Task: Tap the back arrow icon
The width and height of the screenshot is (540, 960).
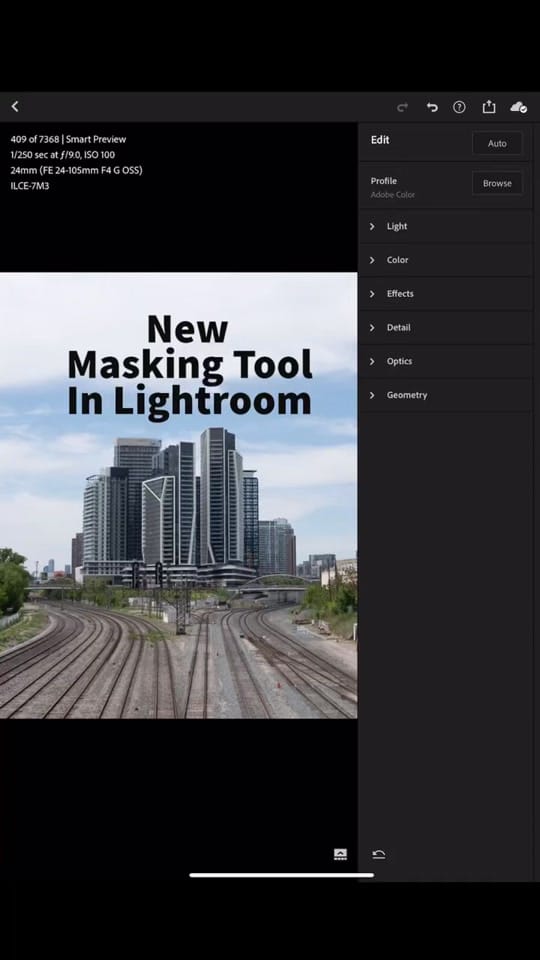Action: pos(15,107)
